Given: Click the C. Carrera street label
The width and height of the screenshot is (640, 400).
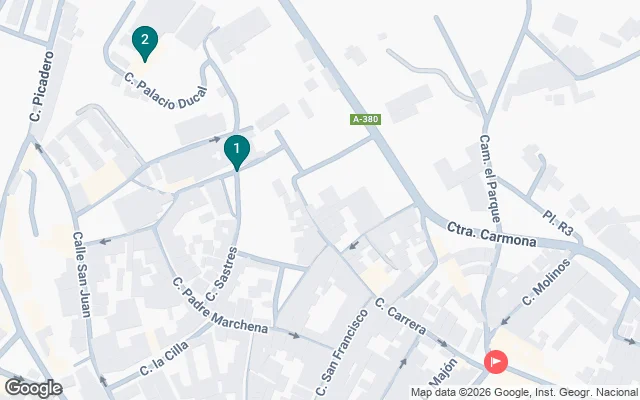Looking at the screenshot, I should point(400,316).
